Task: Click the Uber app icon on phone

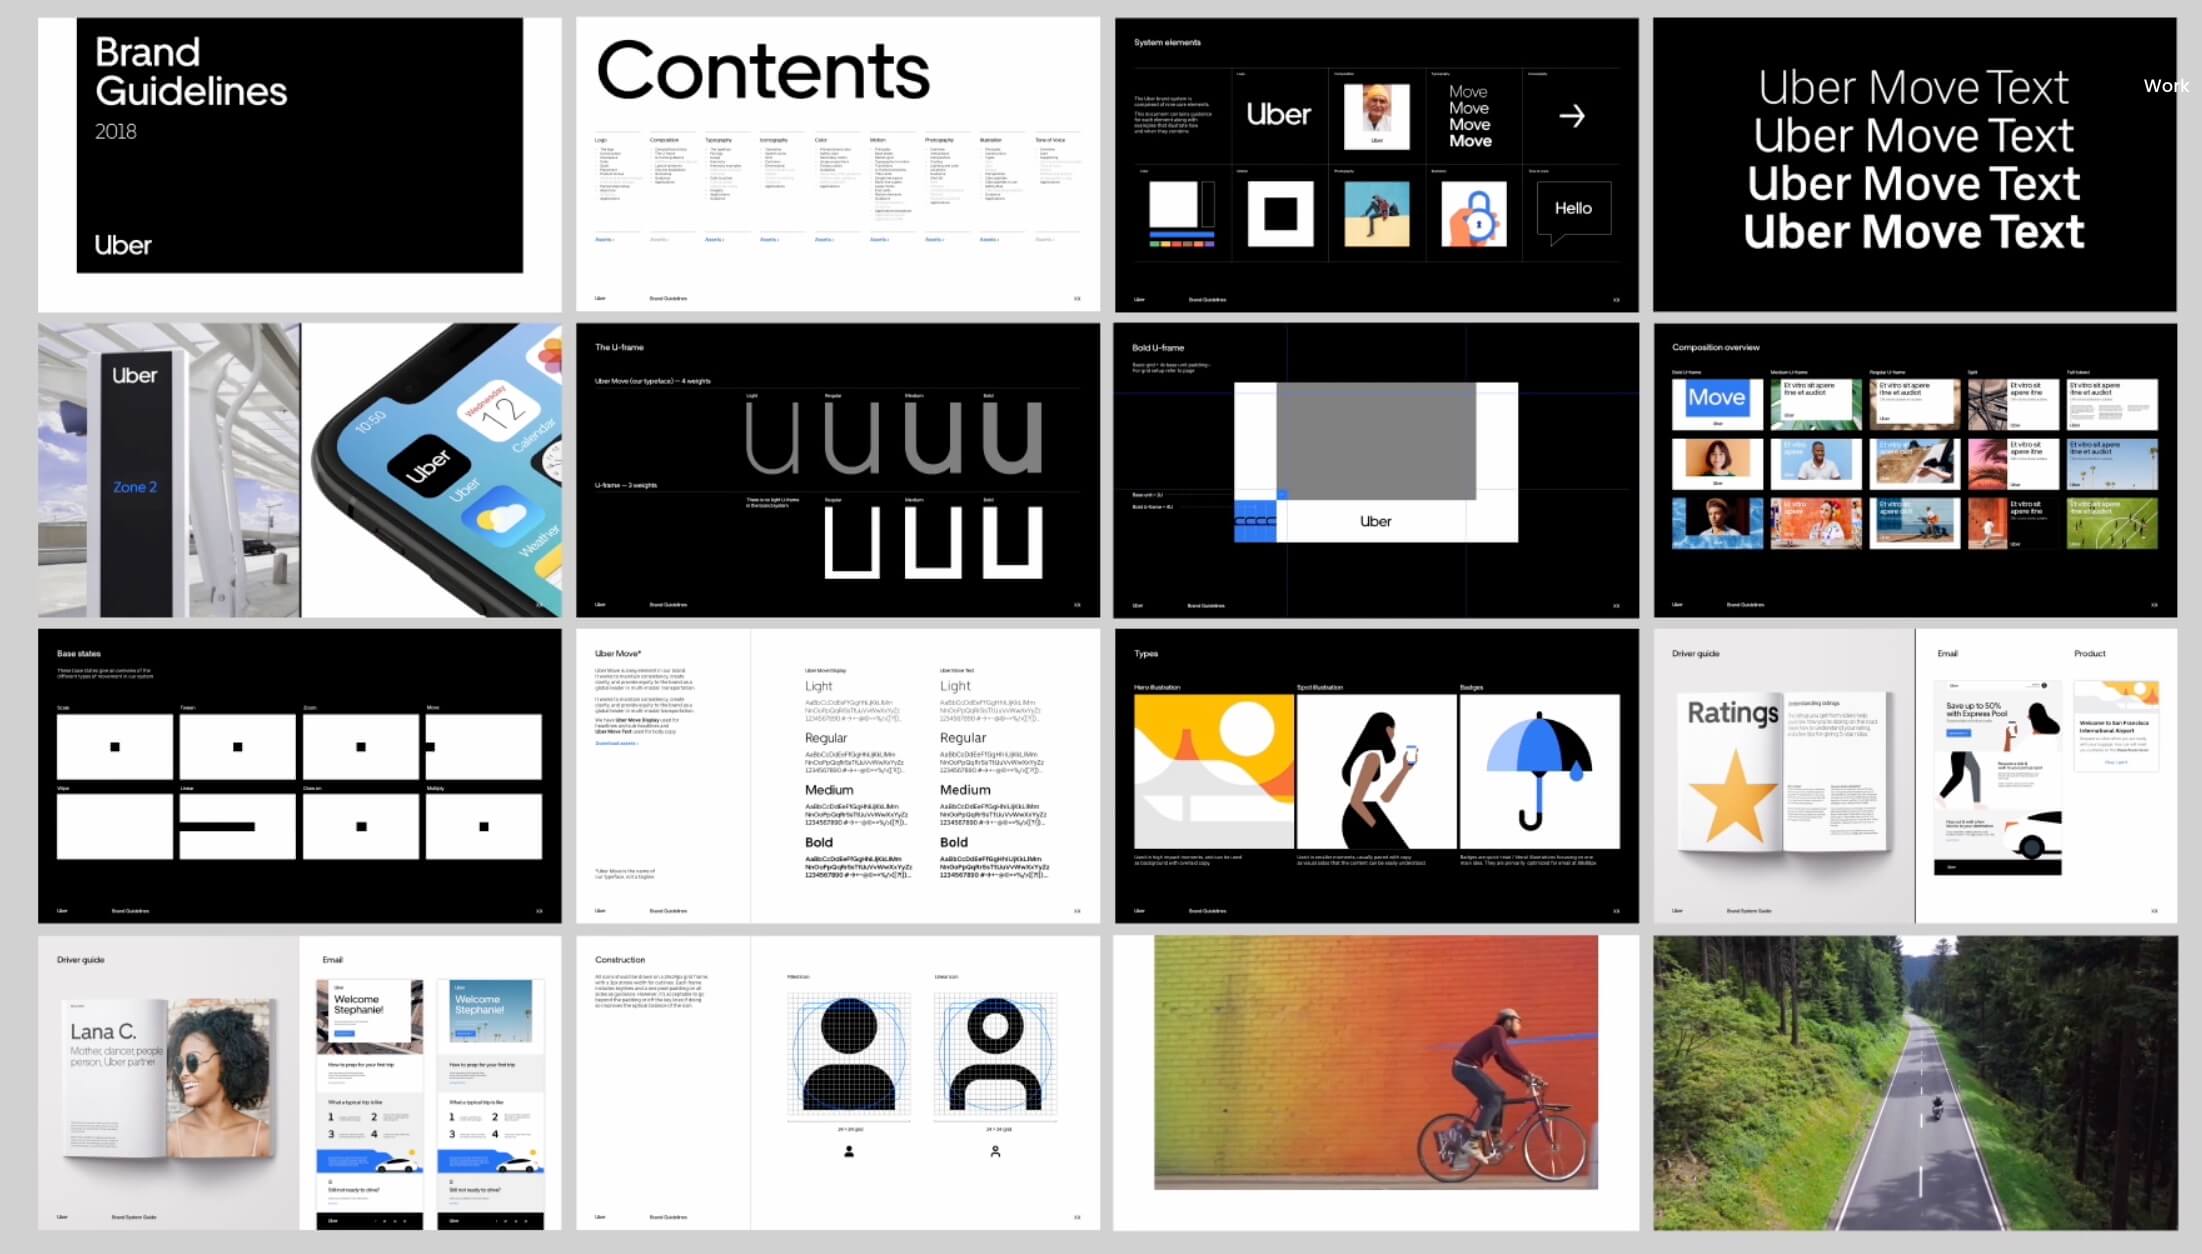Action: pos(428,467)
